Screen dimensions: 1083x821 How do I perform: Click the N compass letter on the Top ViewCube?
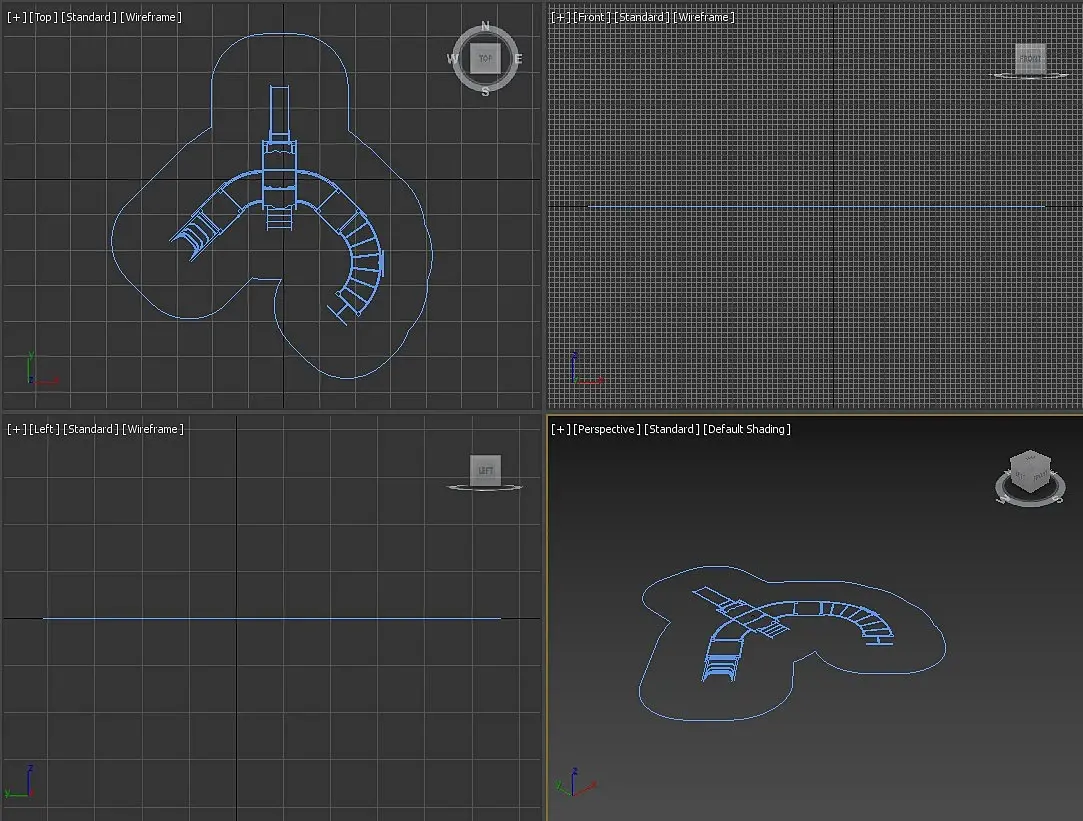click(x=485, y=26)
